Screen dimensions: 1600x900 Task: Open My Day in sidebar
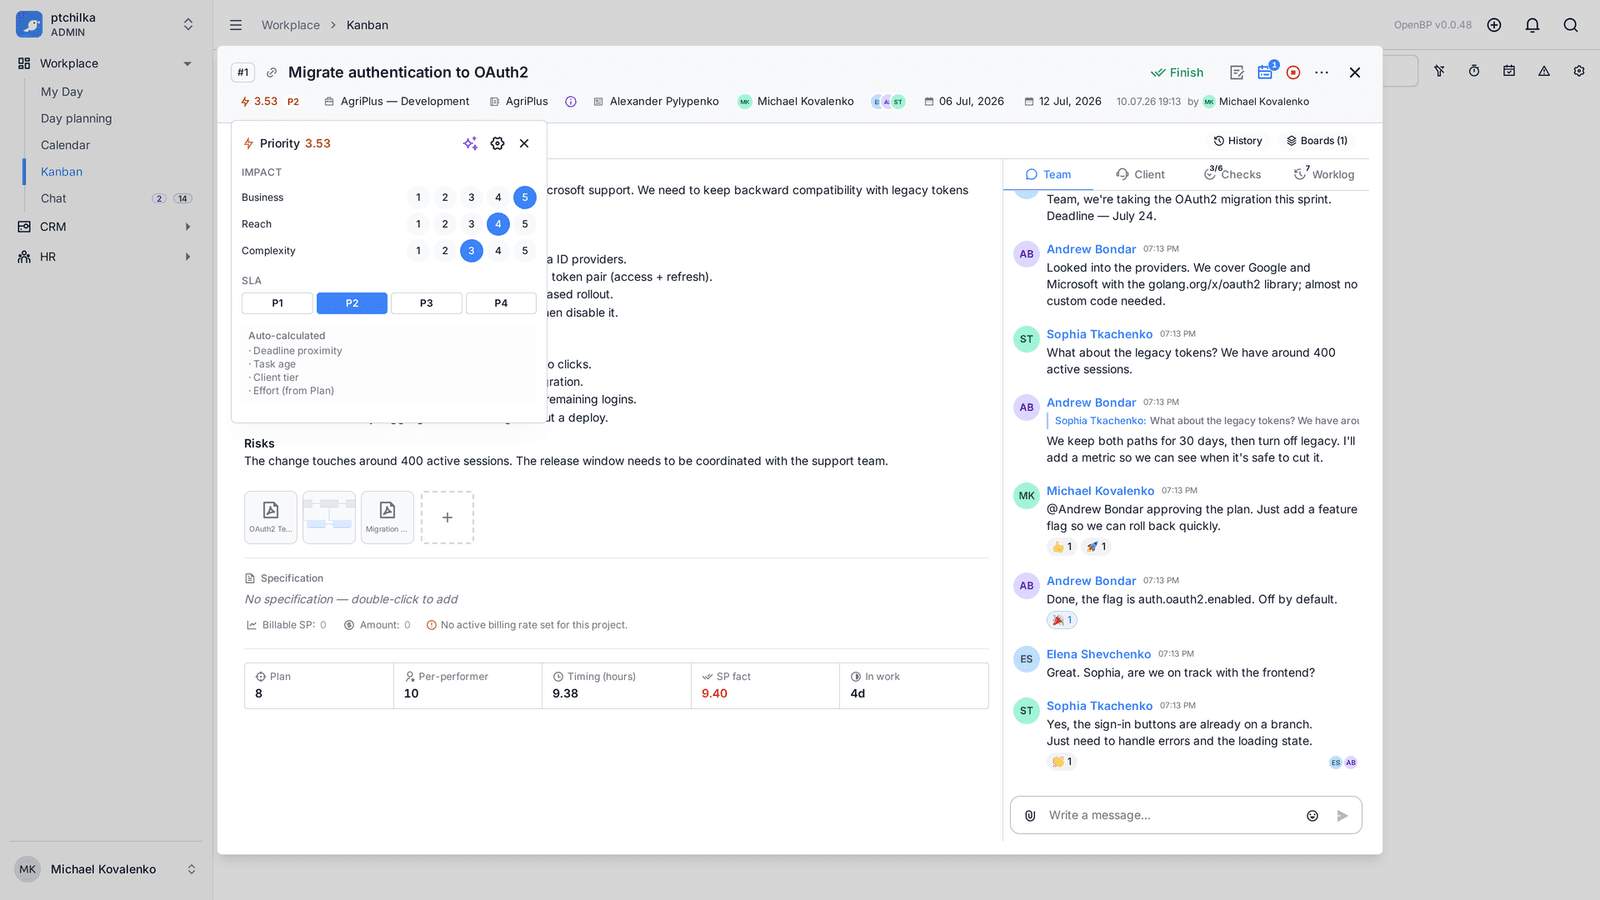click(x=62, y=92)
